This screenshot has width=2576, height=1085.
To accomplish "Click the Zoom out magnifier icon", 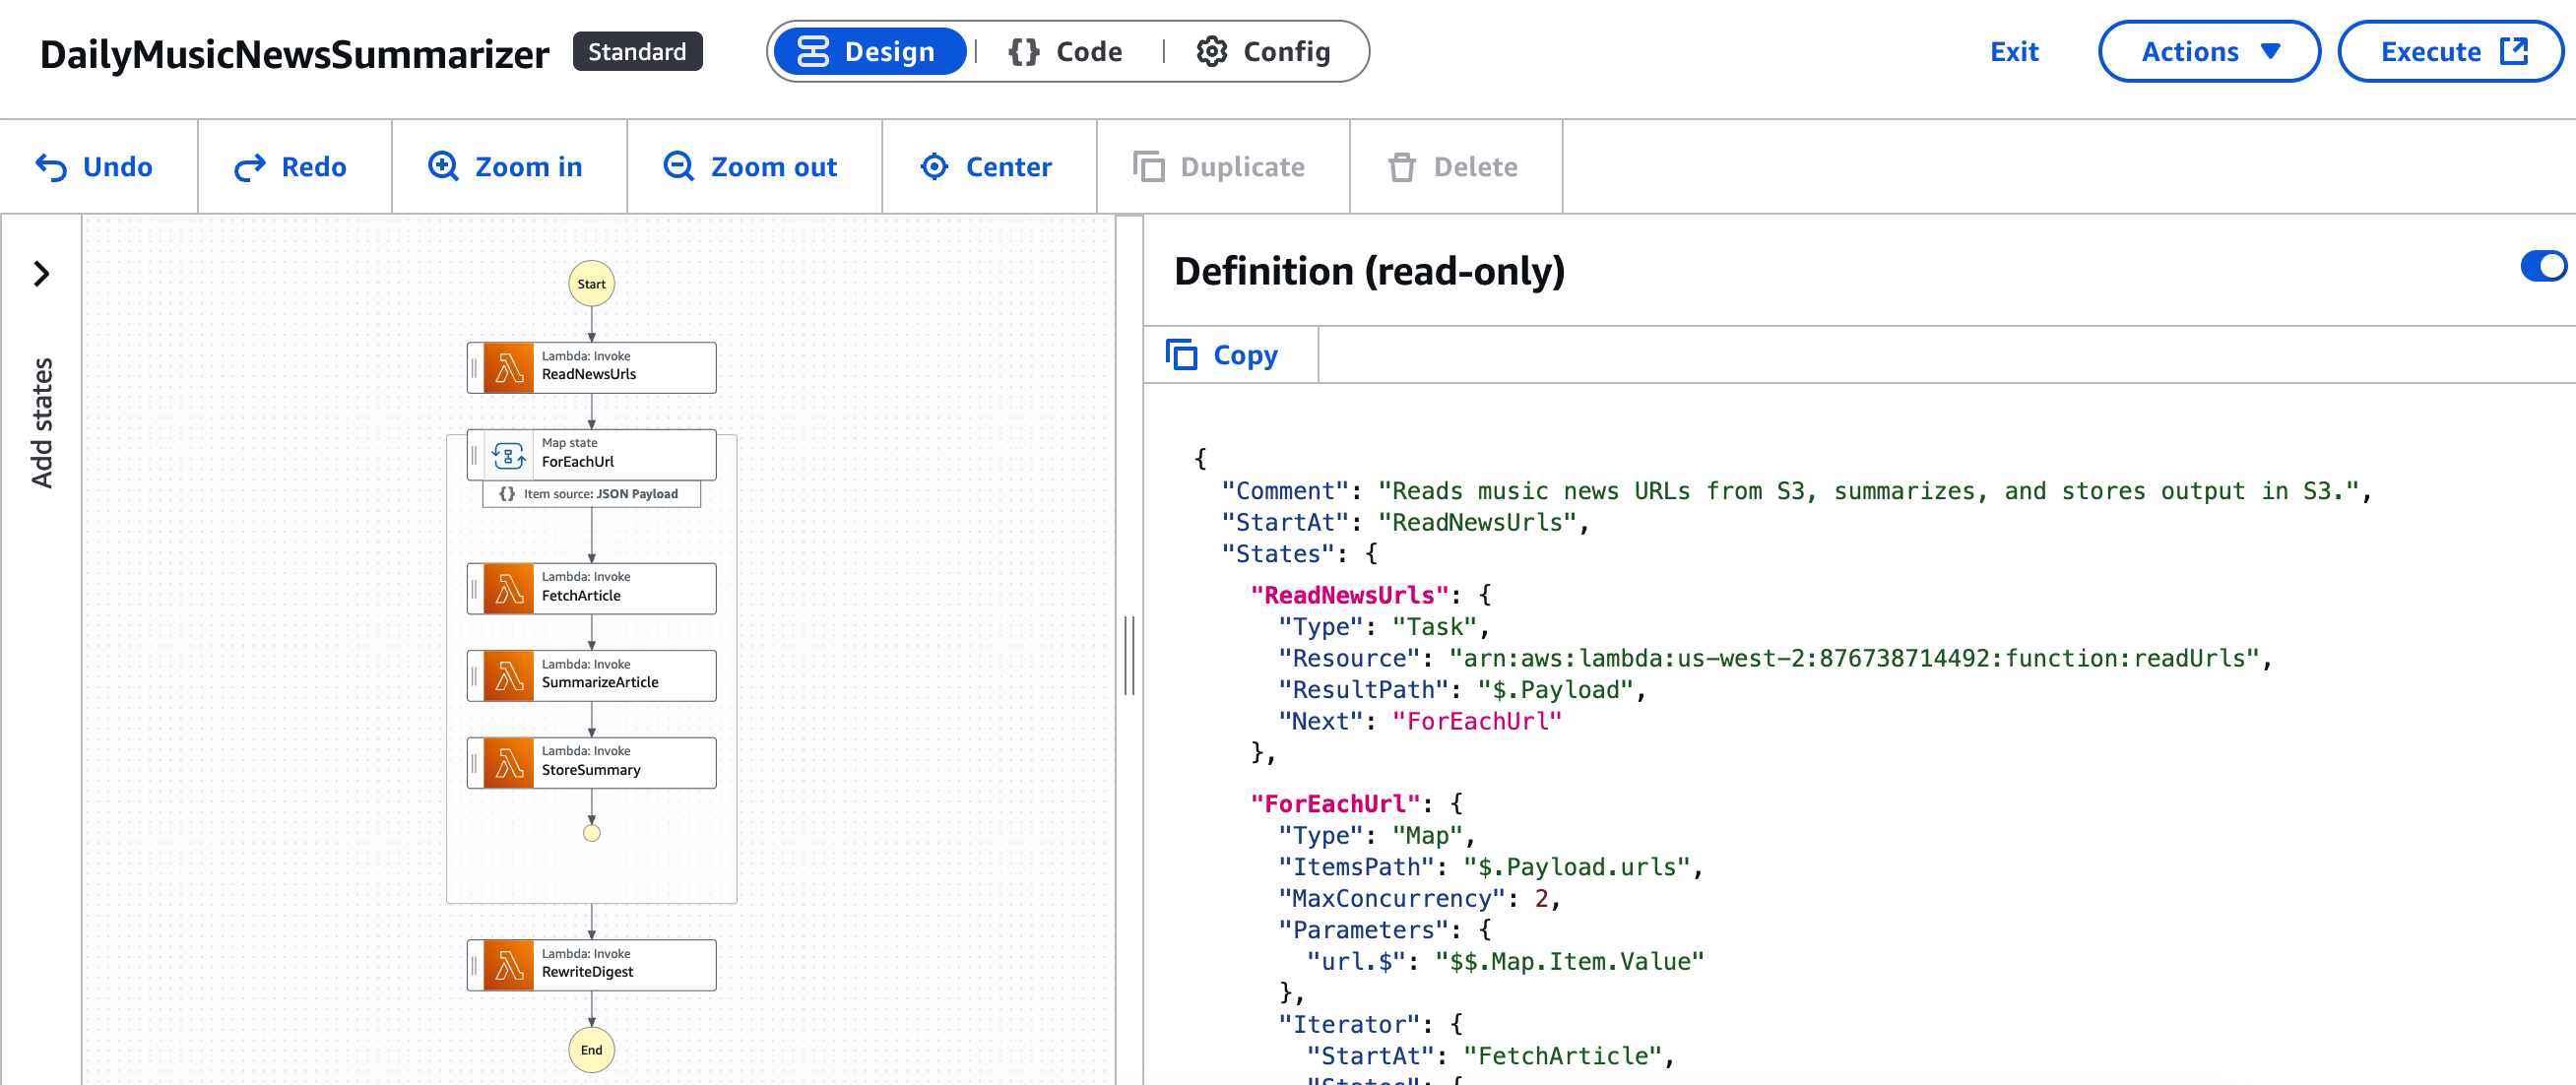I will tap(679, 167).
